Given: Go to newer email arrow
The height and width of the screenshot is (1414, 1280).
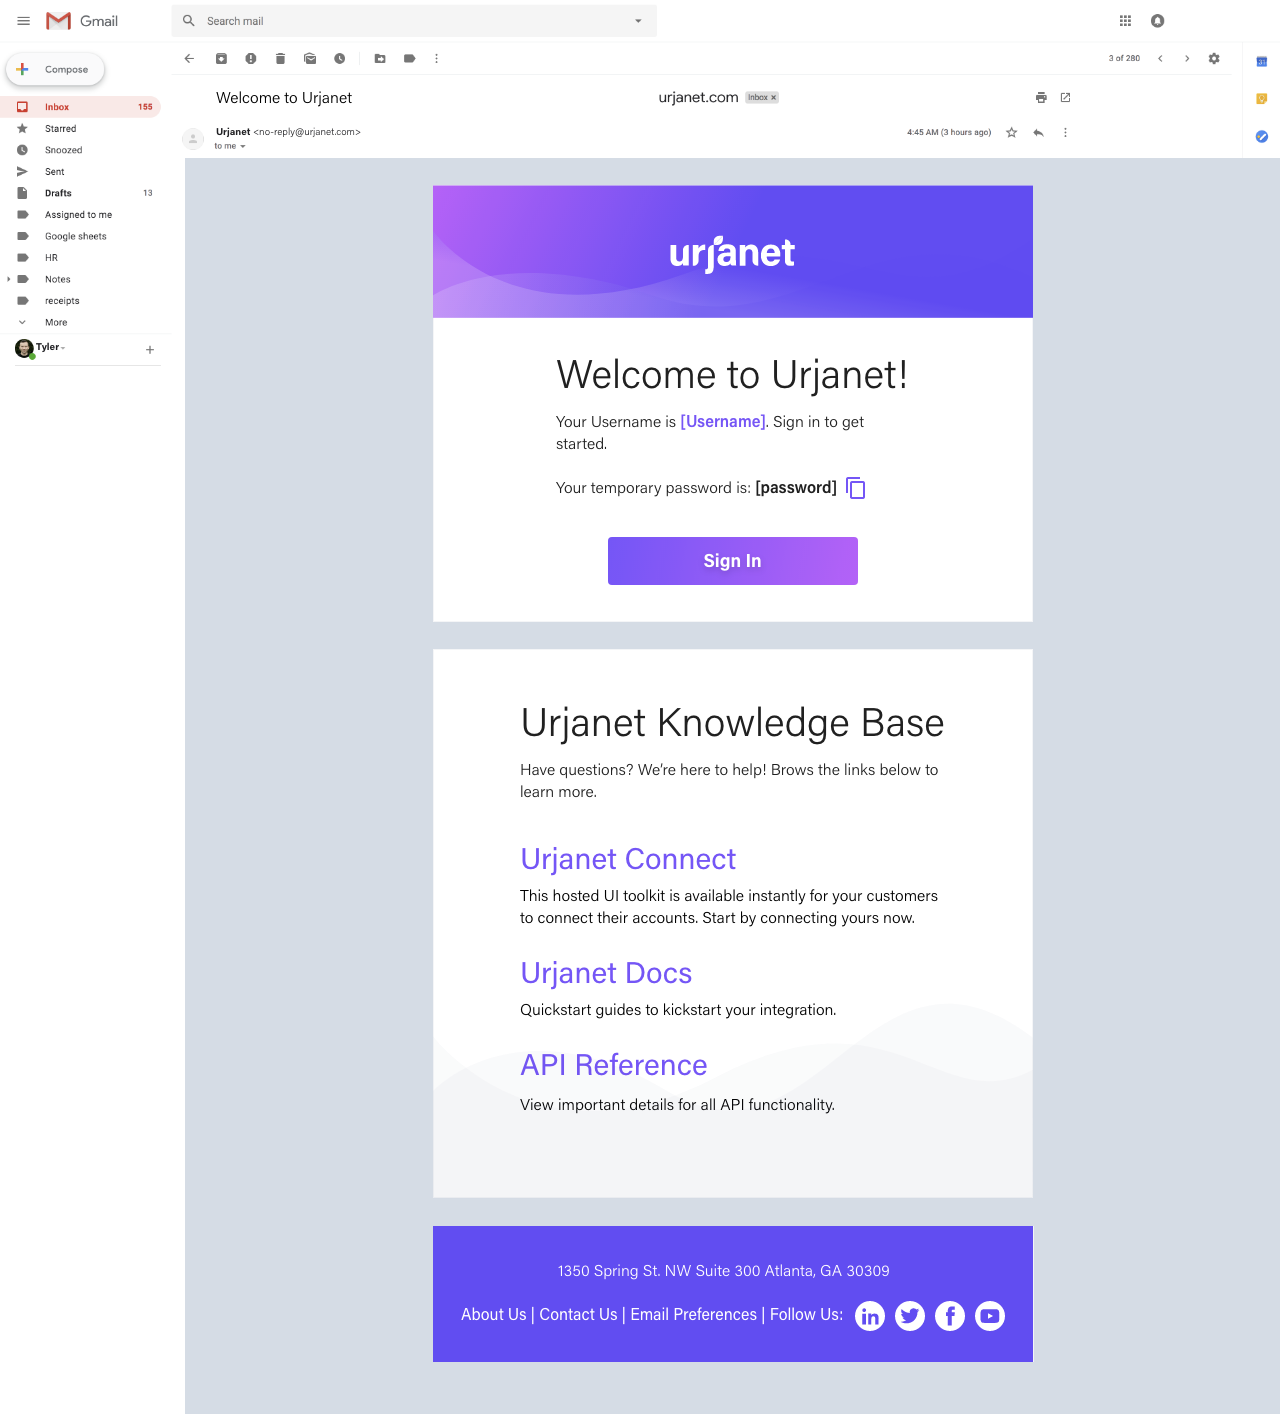Looking at the screenshot, I should coord(1160,59).
